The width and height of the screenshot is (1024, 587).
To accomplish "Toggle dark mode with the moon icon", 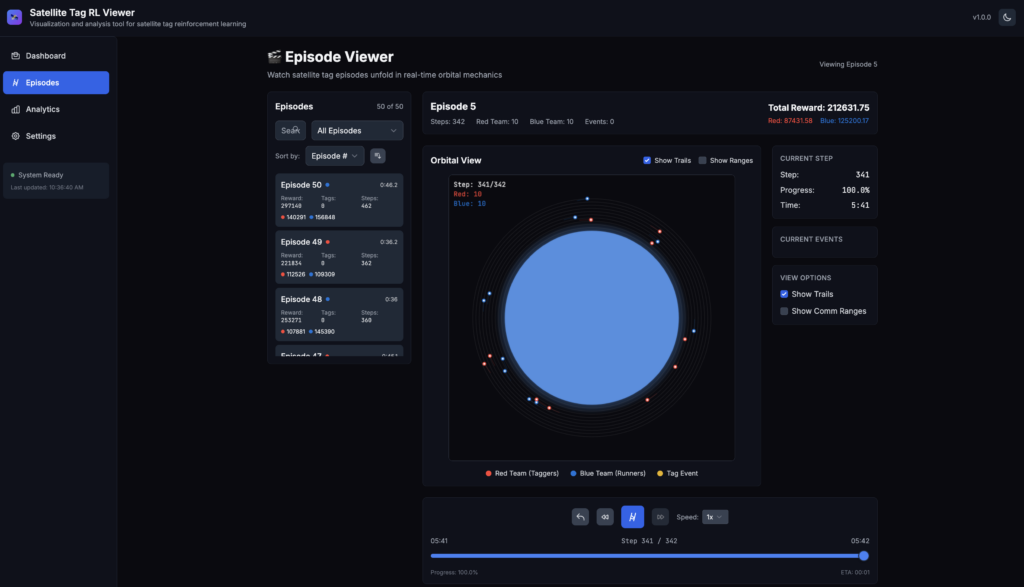I will point(1007,17).
